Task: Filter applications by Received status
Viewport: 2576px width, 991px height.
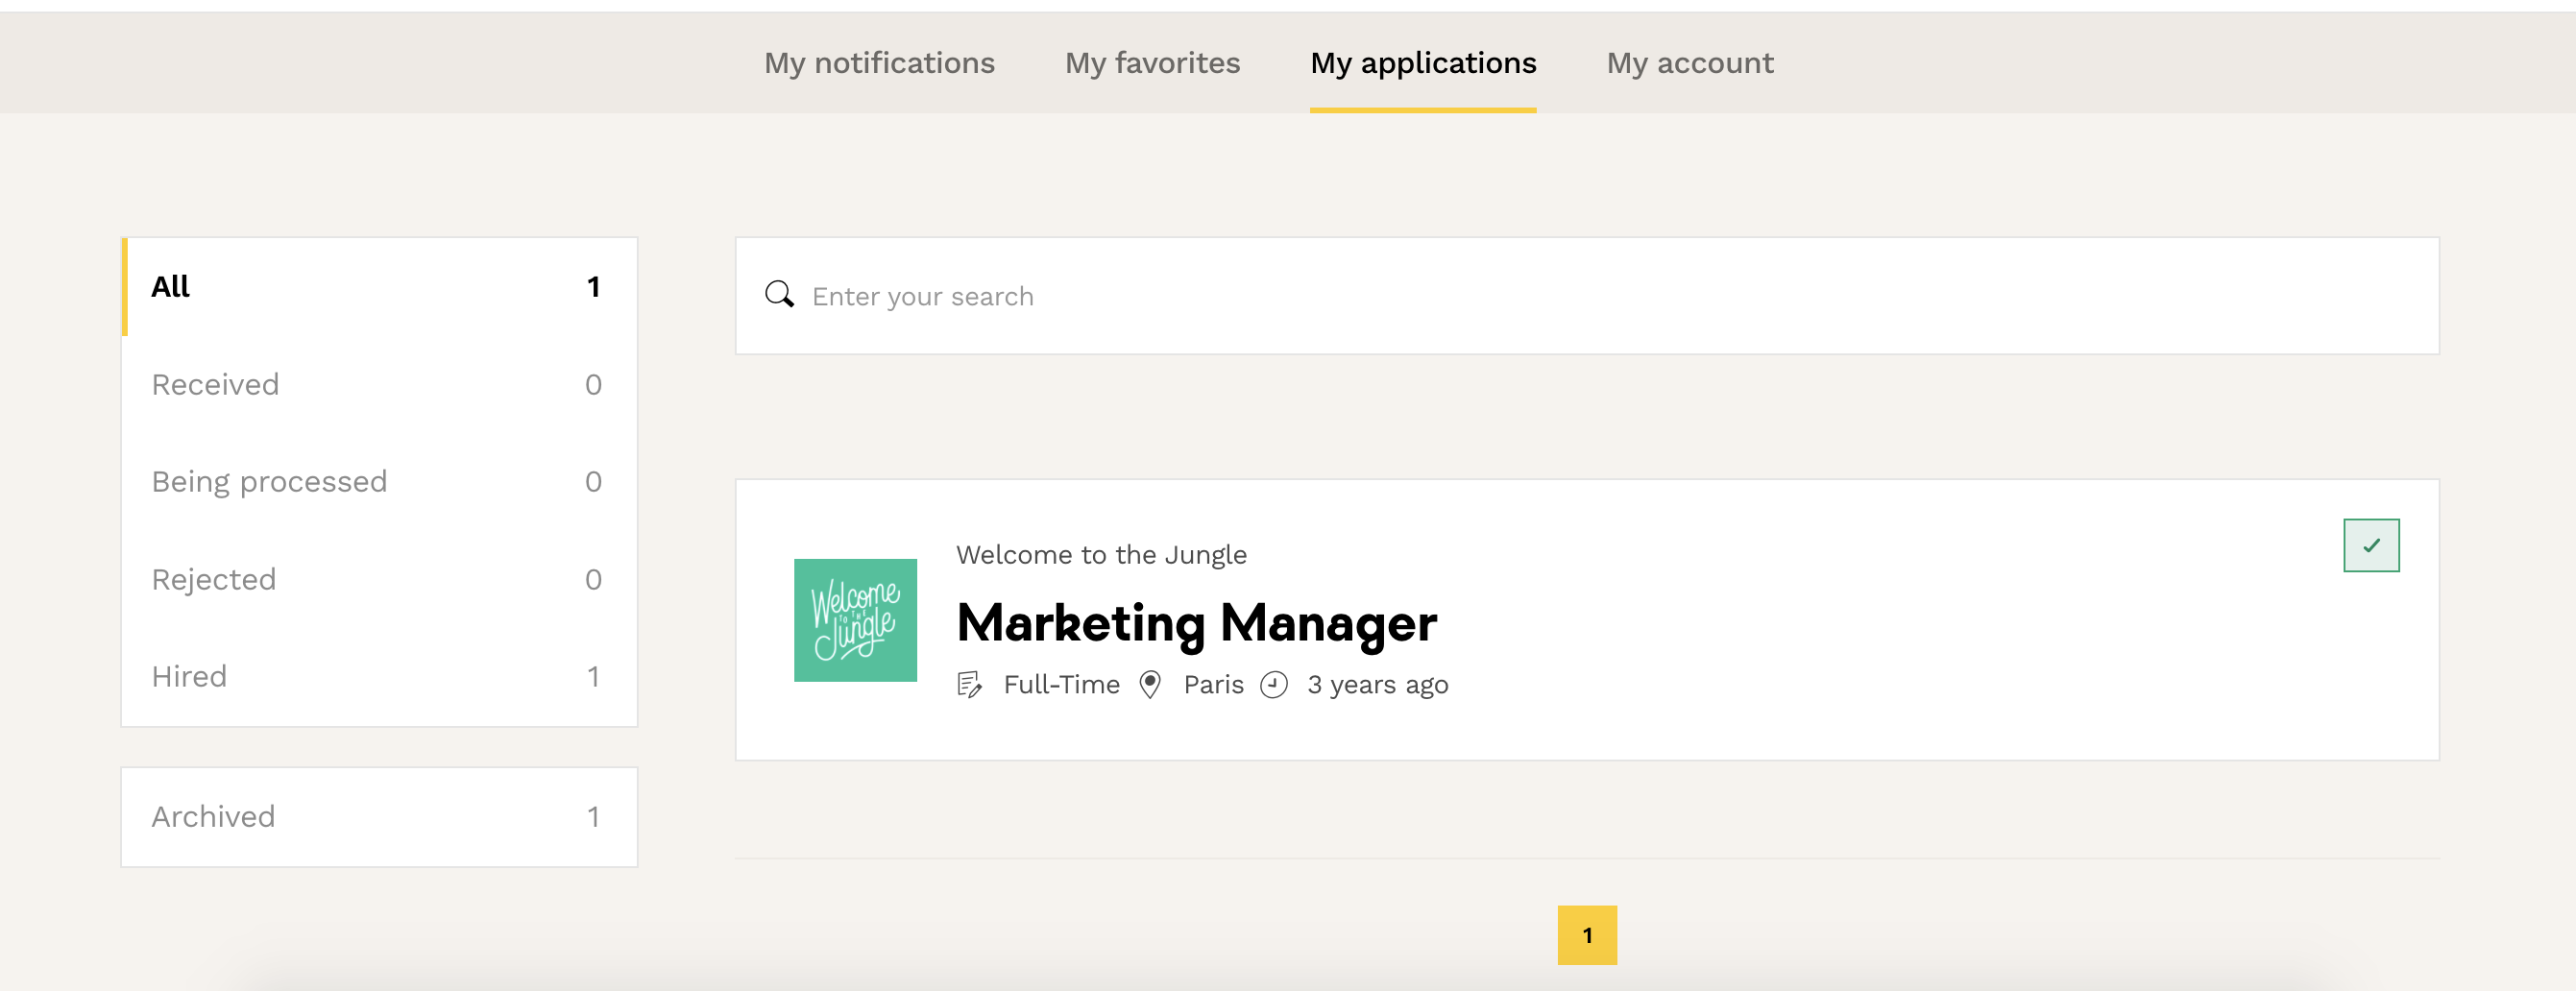Action: pyautogui.click(x=378, y=385)
